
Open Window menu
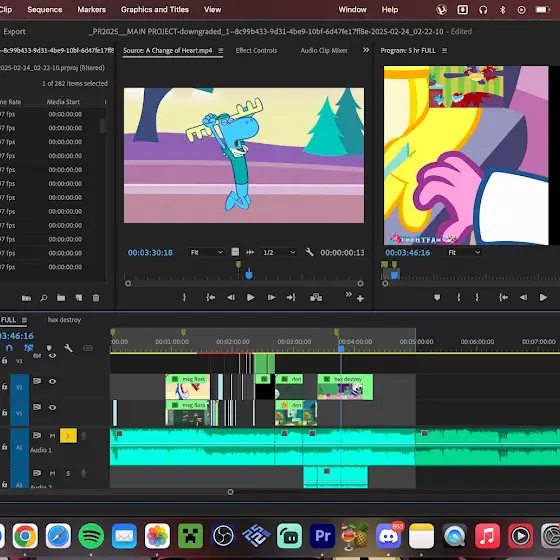click(352, 10)
